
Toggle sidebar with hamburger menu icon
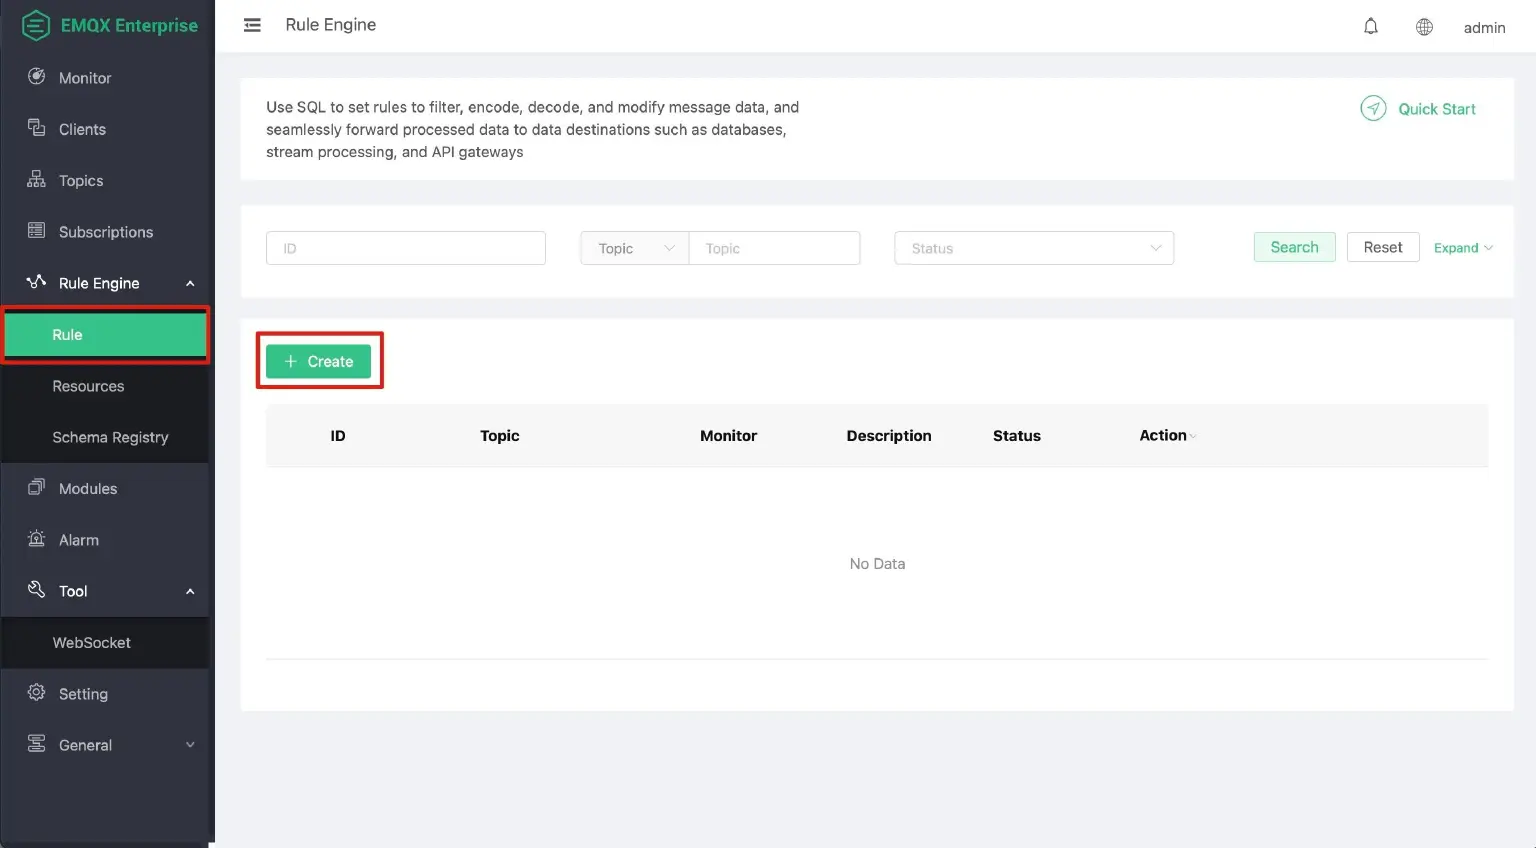[252, 25]
